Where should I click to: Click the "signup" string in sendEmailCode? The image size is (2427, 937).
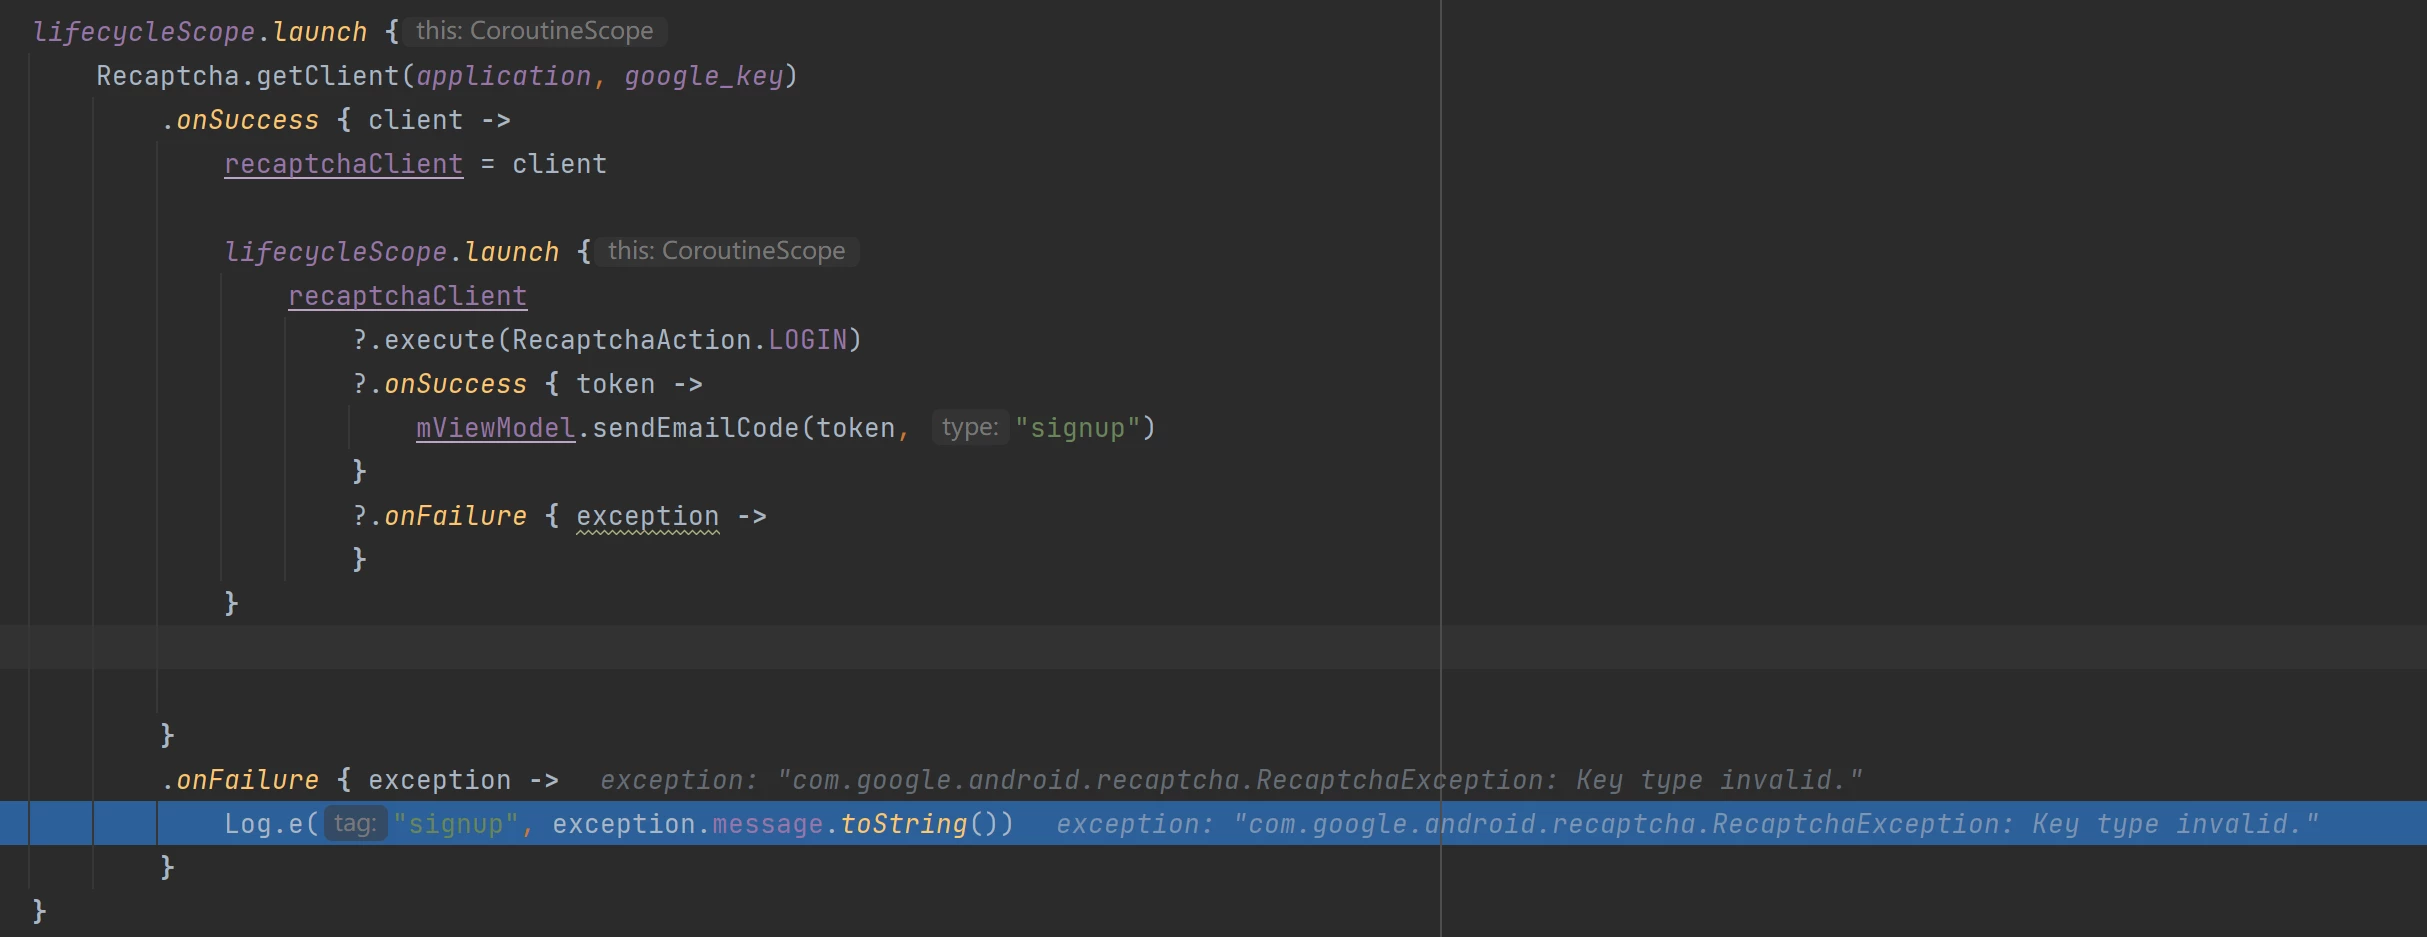tap(1078, 428)
